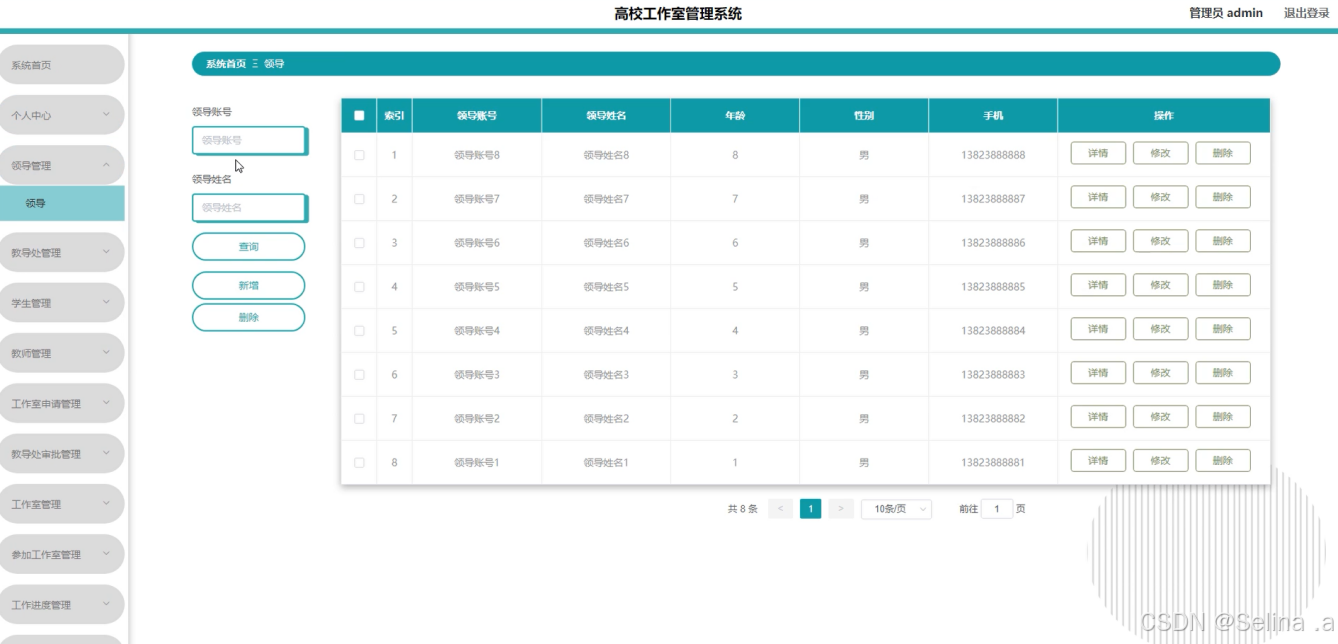Expand the 教导处审批管理 sidebar menu
This screenshot has width=1338, height=644.
point(62,454)
